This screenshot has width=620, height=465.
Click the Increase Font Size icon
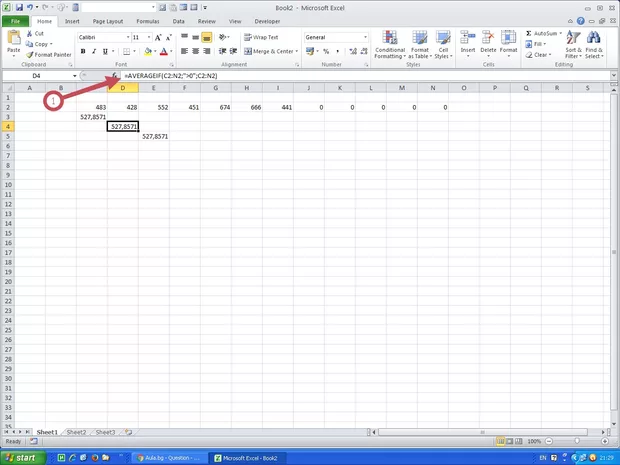[158, 38]
